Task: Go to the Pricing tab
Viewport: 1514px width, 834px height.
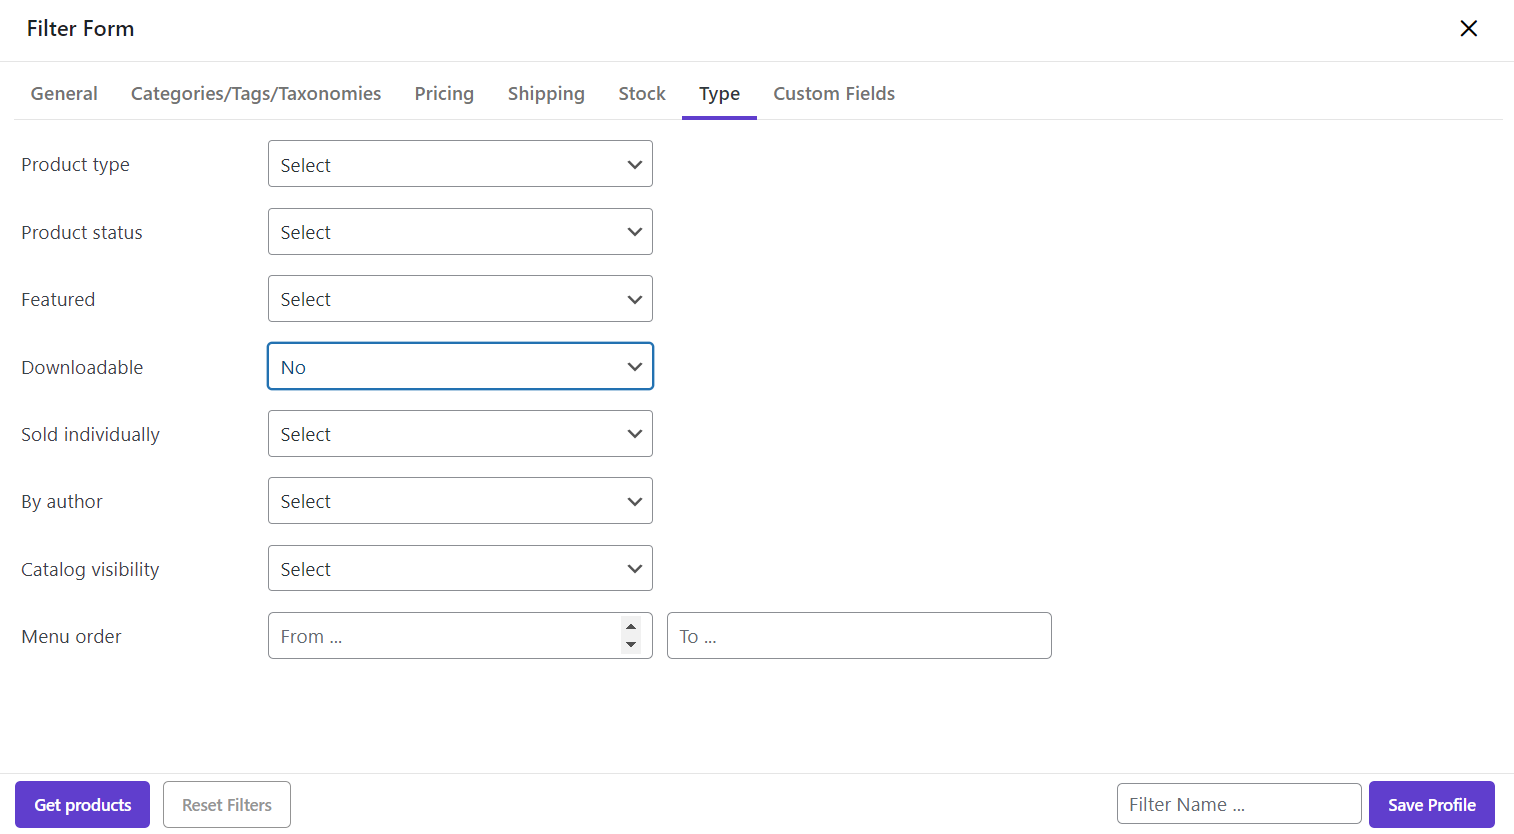Action: 444,94
